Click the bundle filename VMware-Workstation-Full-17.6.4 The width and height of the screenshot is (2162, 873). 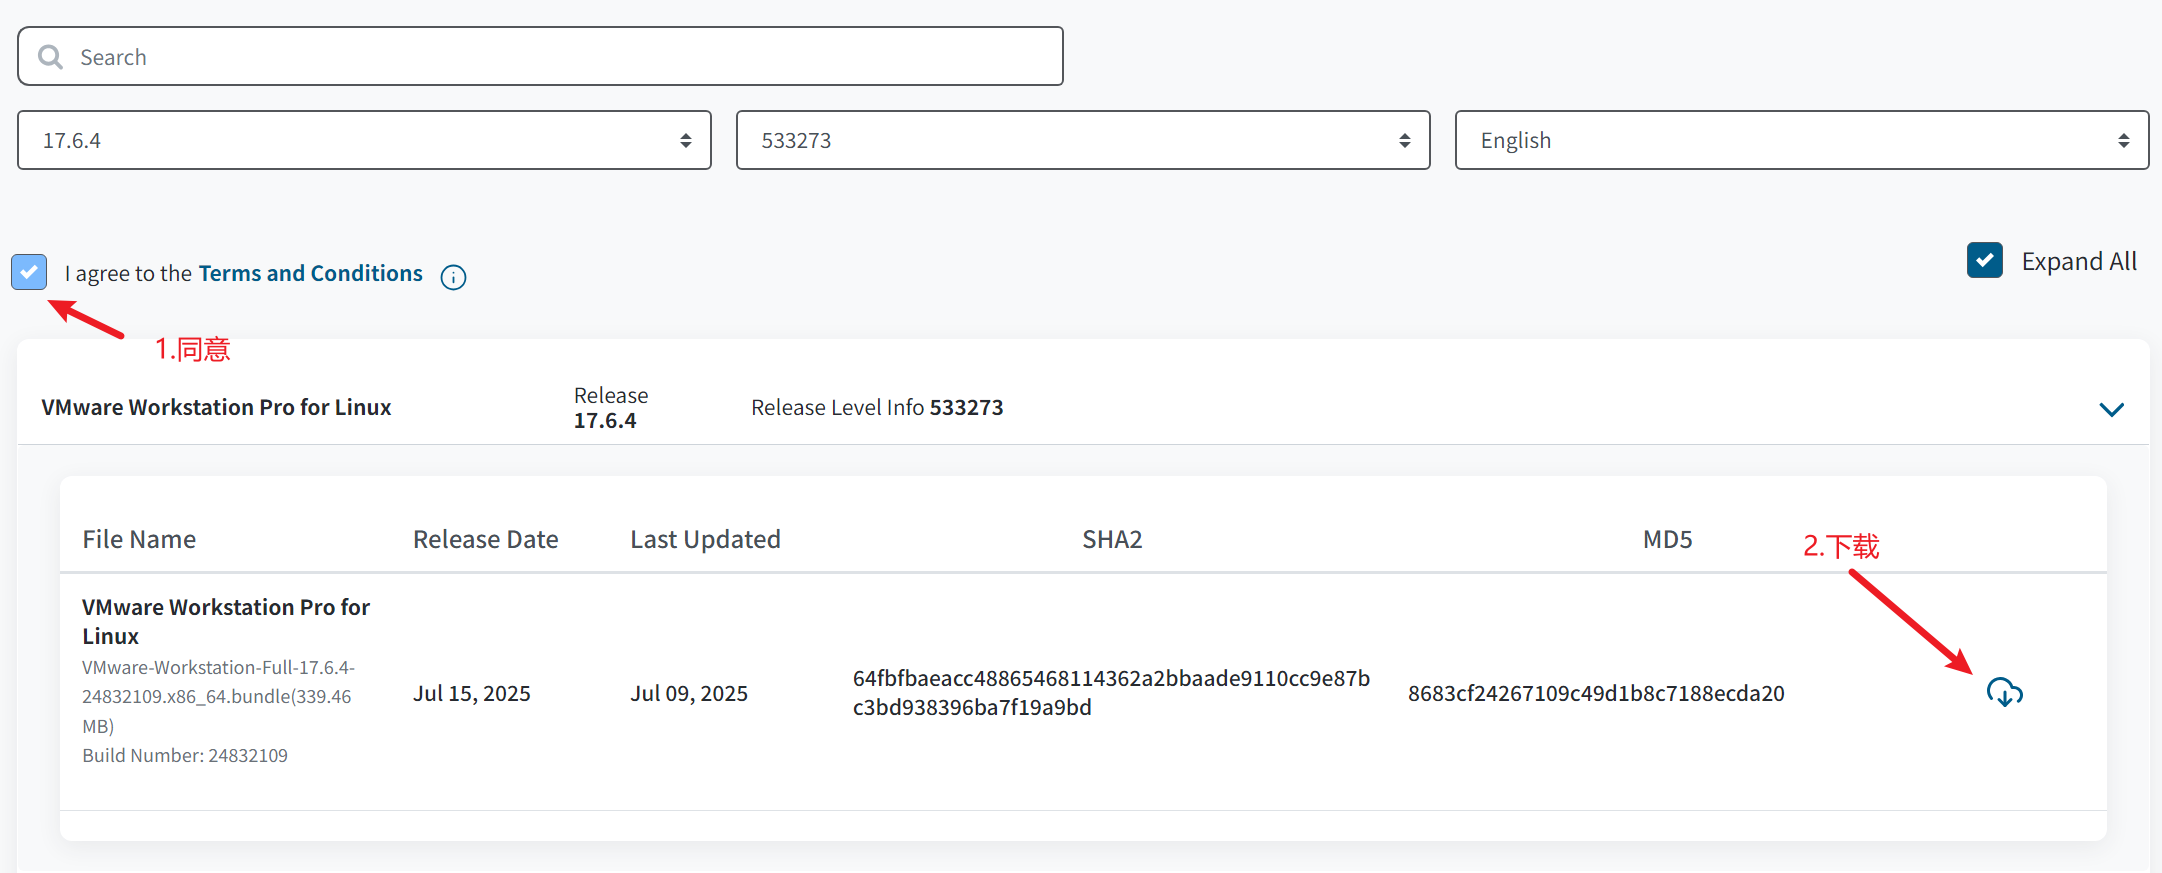click(x=218, y=696)
